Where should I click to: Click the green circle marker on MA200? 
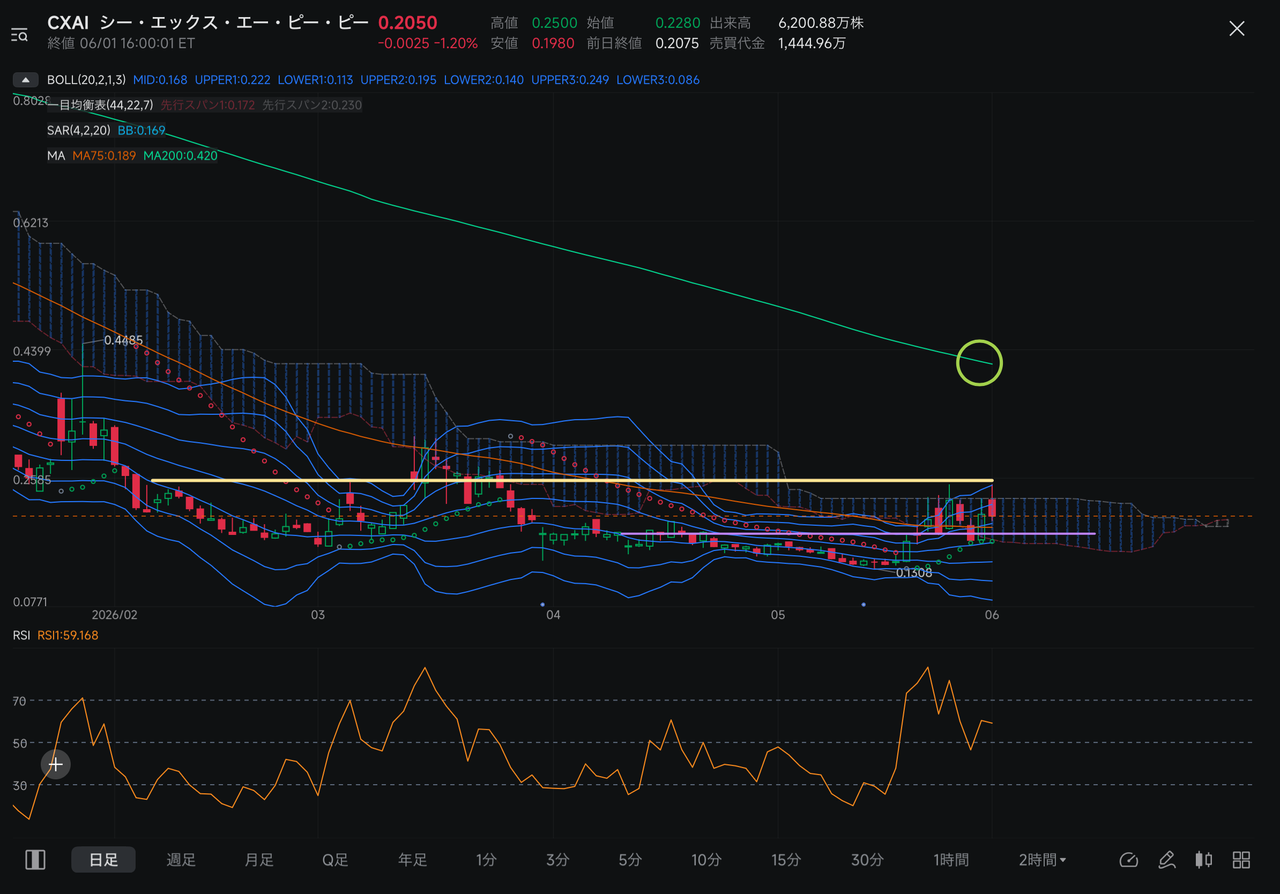(x=979, y=363)
